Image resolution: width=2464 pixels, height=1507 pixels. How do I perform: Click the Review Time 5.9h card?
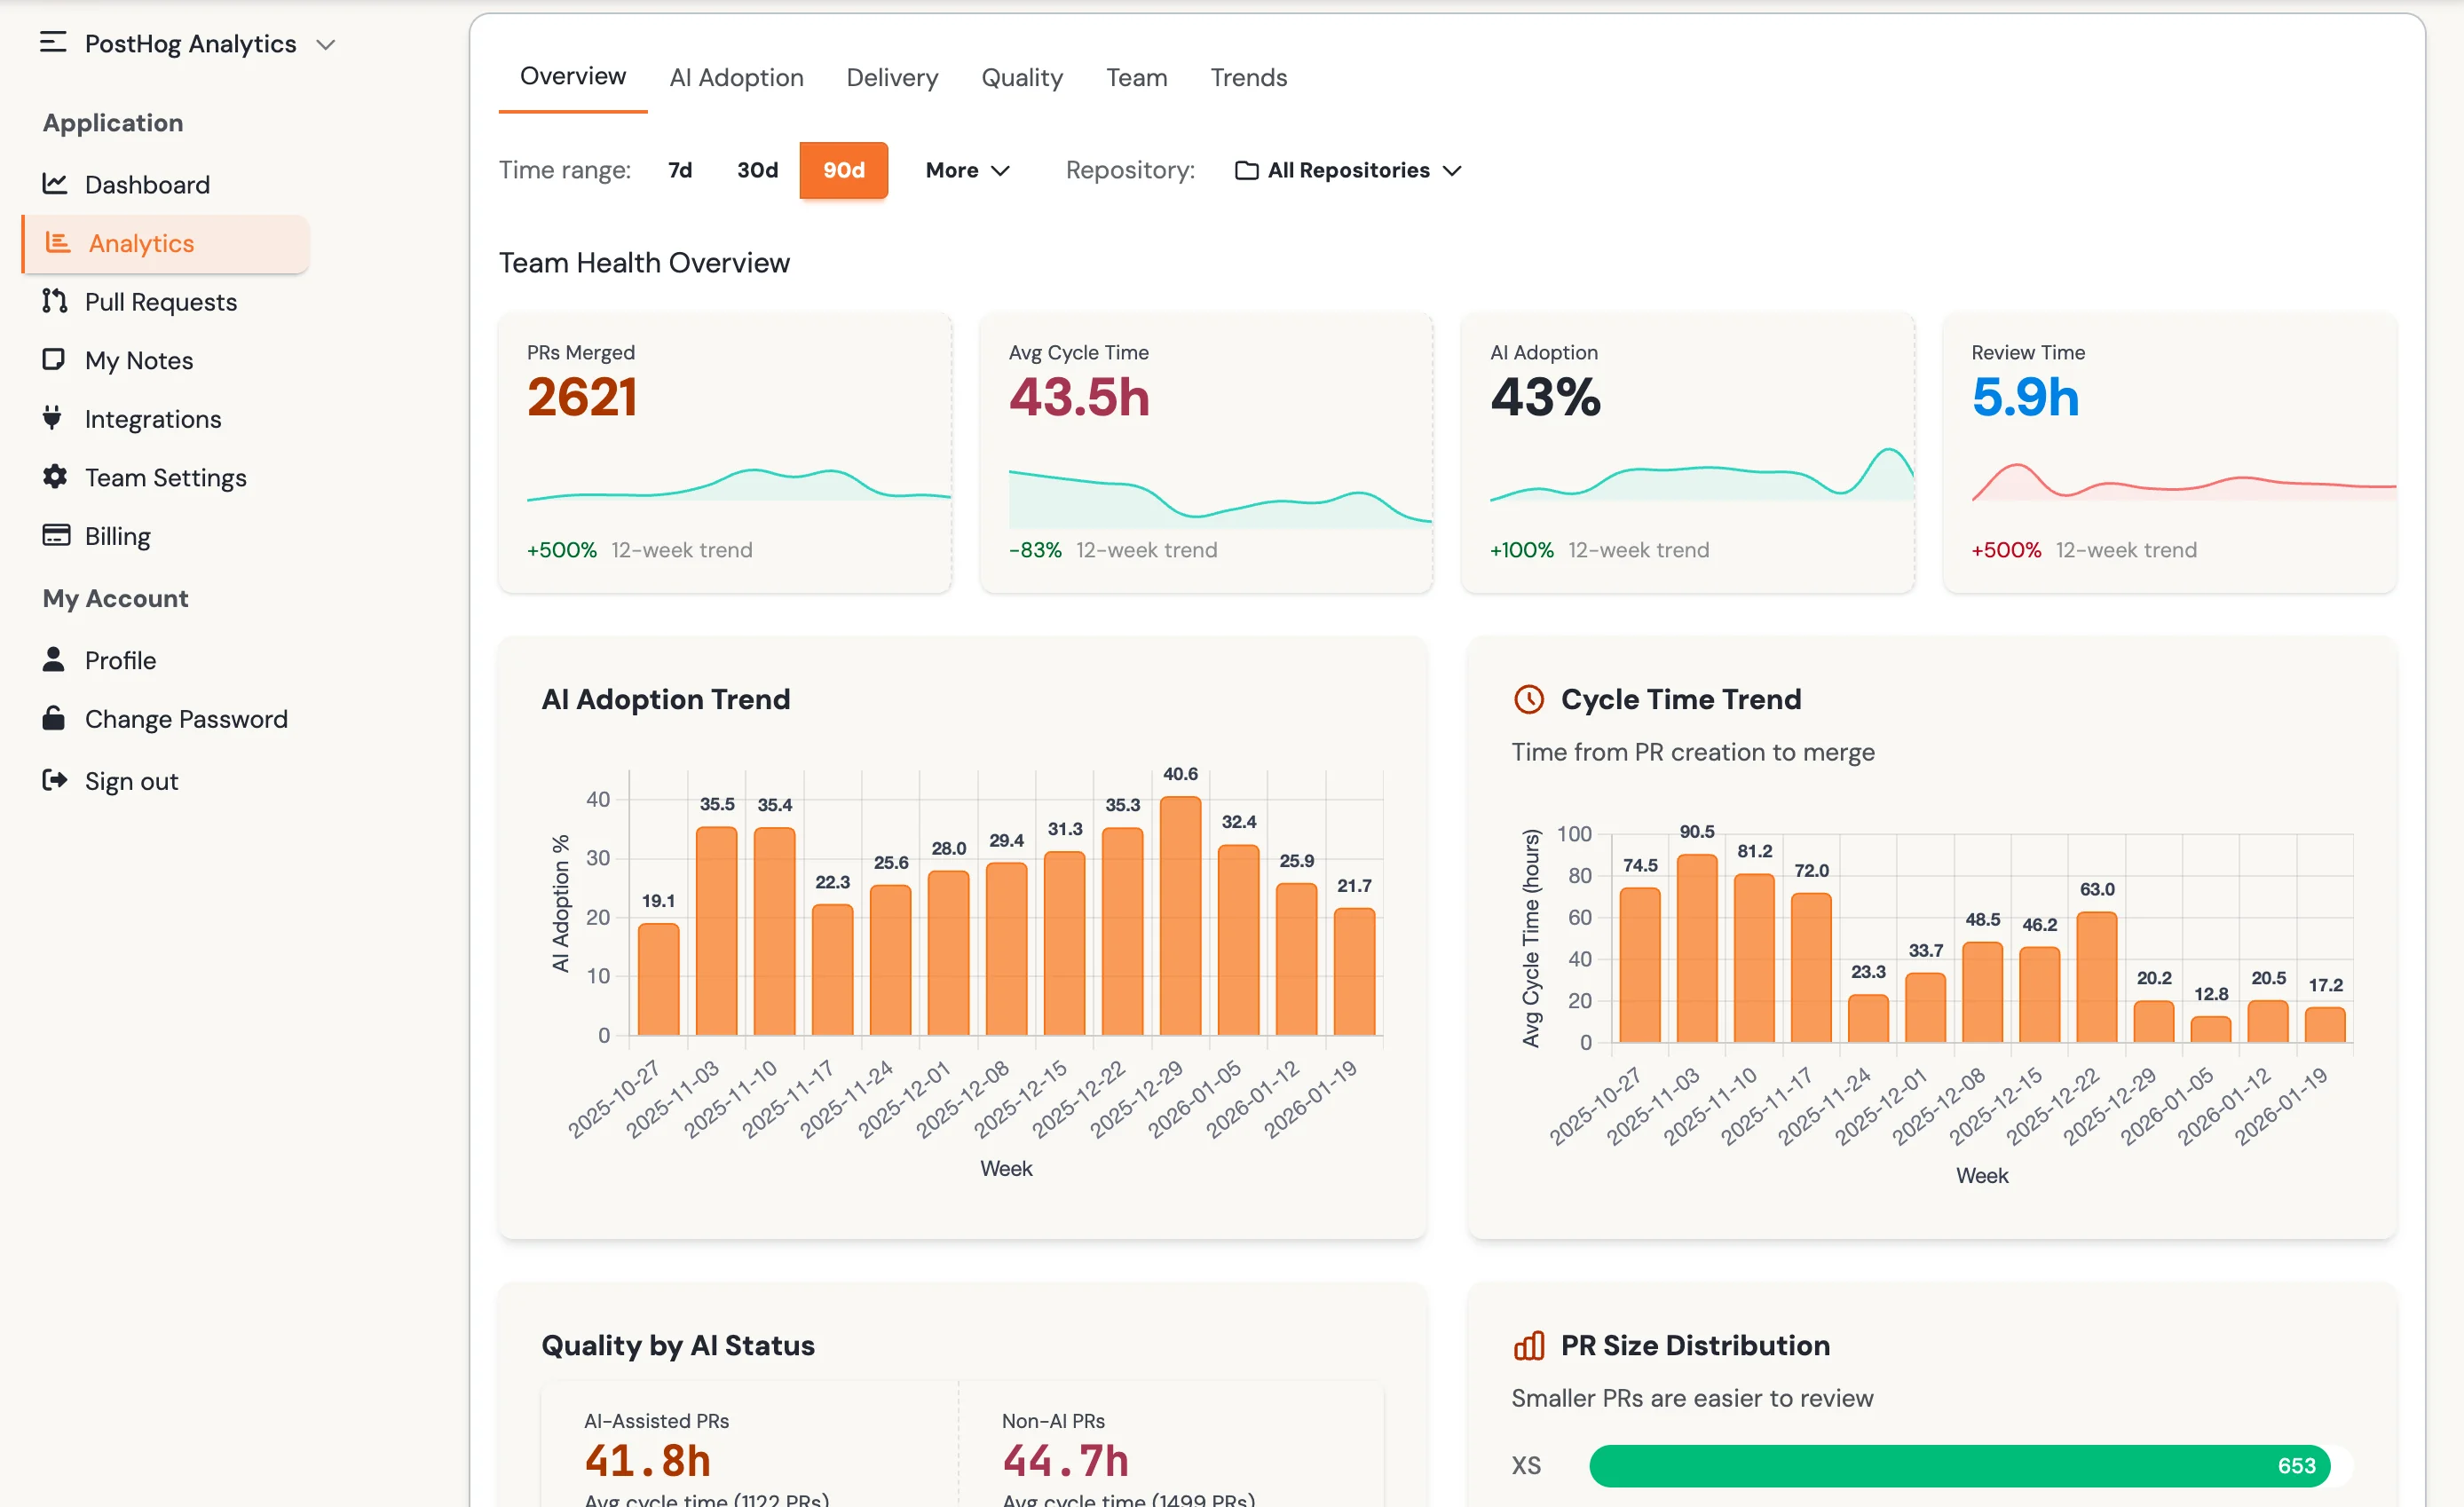2170,453
